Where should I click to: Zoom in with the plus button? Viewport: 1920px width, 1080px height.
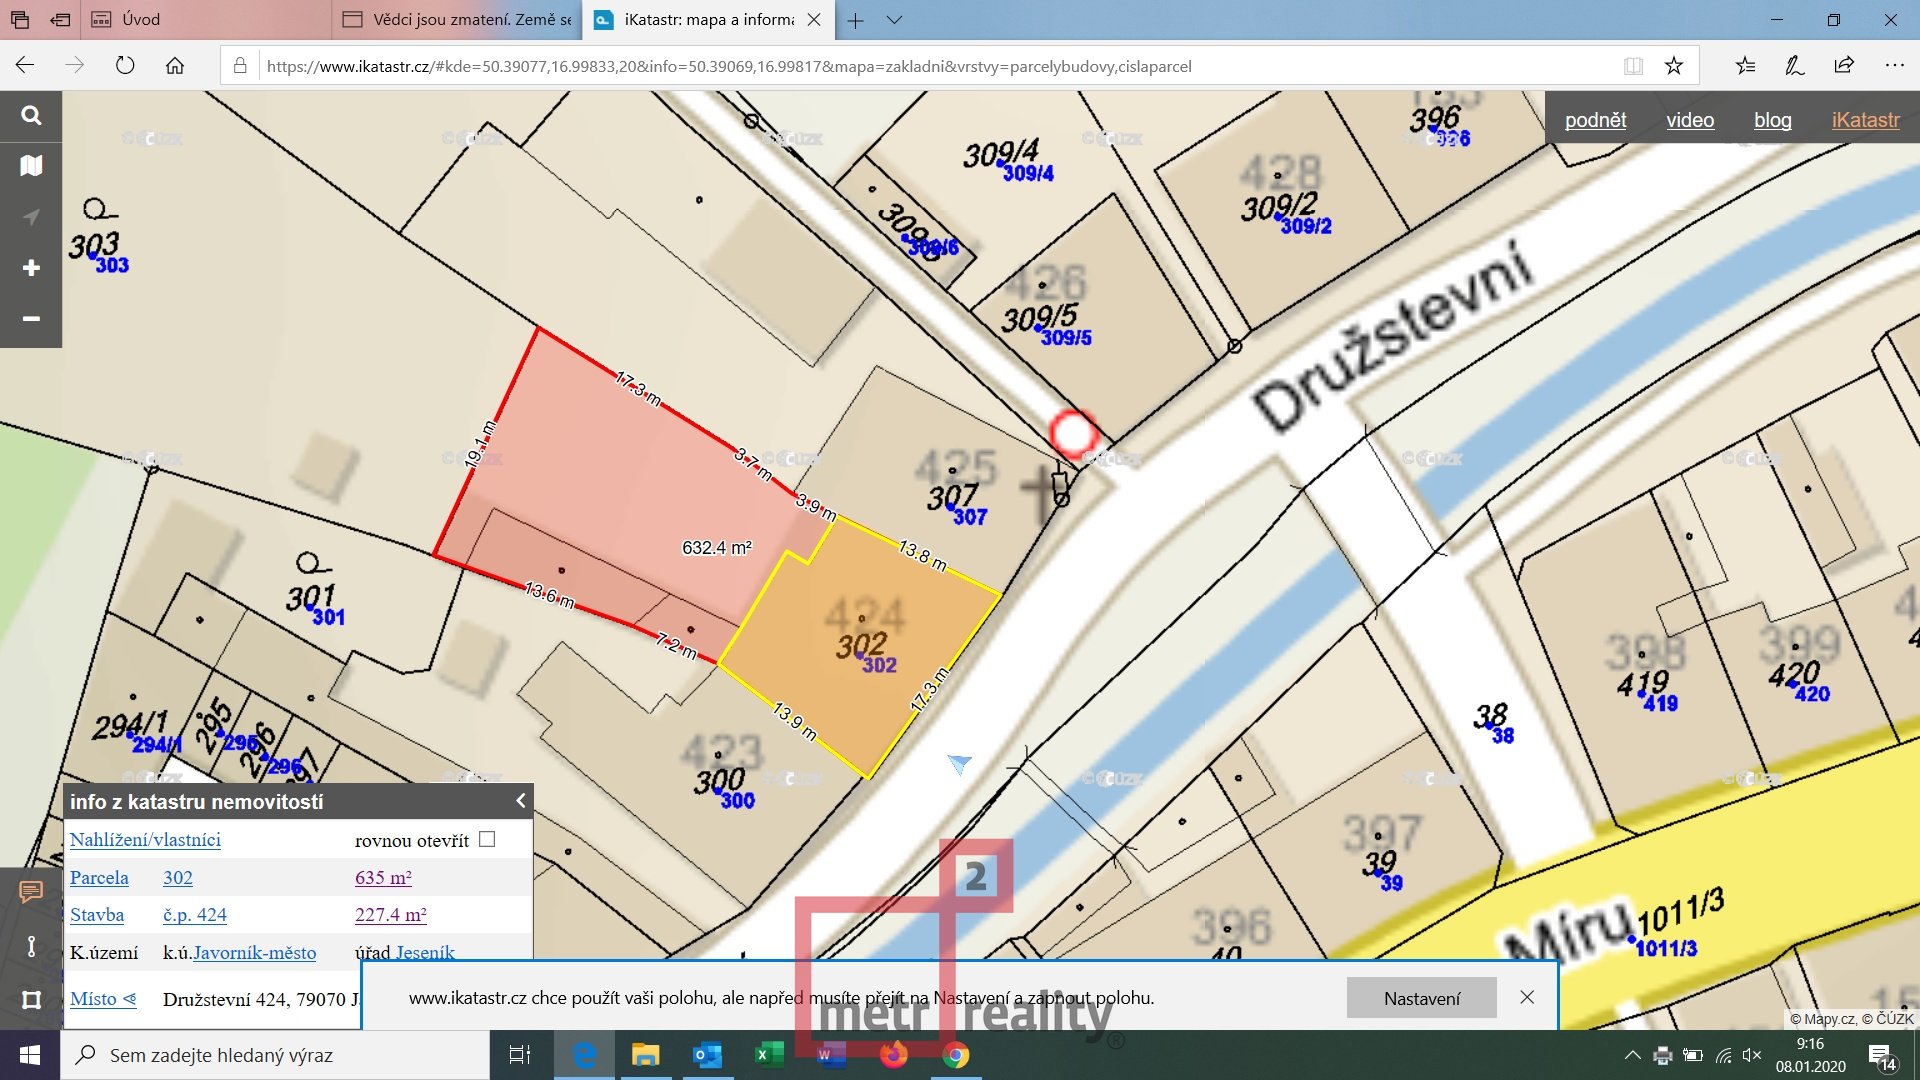pyautogui.click(x=31, y=268)
